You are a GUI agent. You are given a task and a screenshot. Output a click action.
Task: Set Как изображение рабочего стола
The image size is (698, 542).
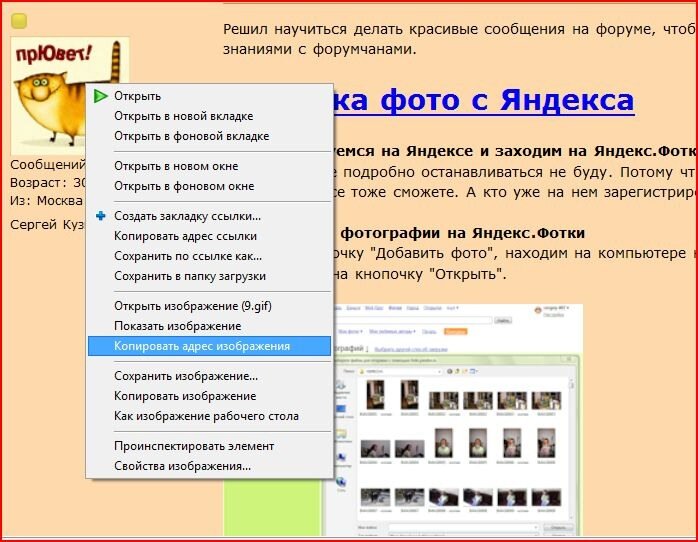(x=206, y=416)
